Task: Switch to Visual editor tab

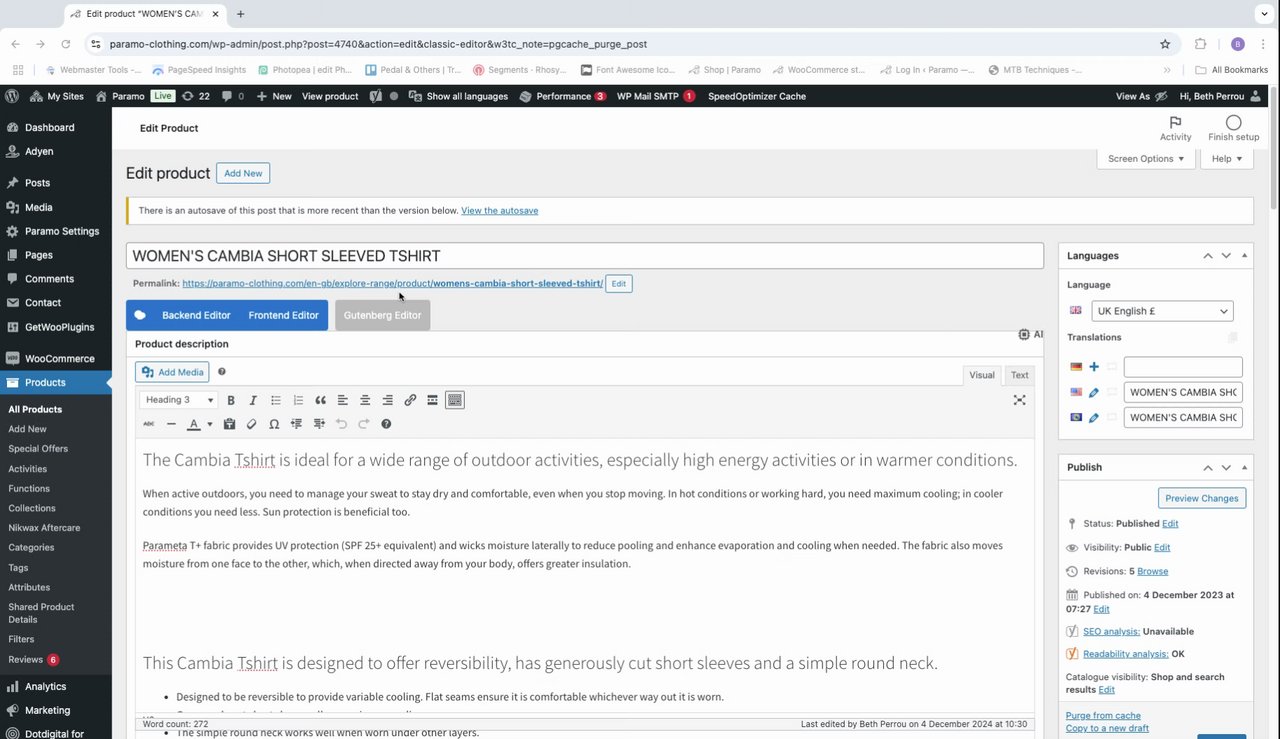Action: click(x=982, y=375)
